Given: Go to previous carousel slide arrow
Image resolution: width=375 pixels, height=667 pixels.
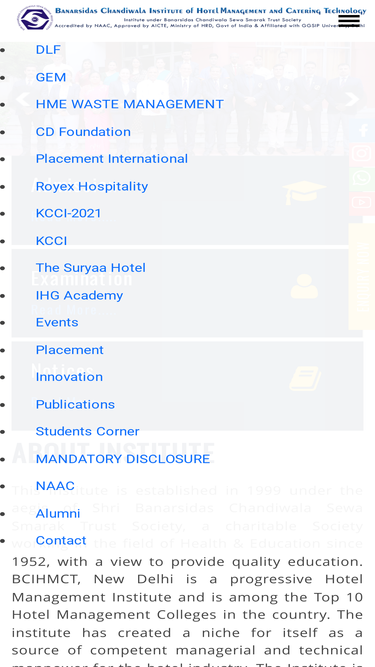Looking at the screenshot, I should (22, 99).
